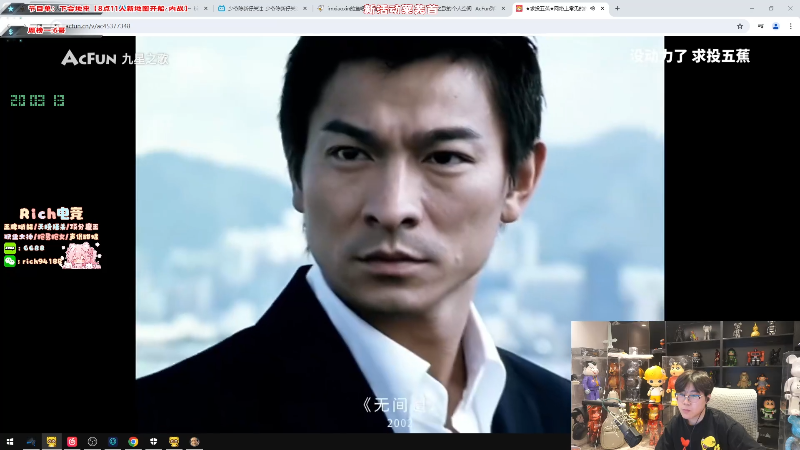This screenshot has height=450, width=800.
Task: Open the blue hexagon taskbar app
Action: [113, 442]
